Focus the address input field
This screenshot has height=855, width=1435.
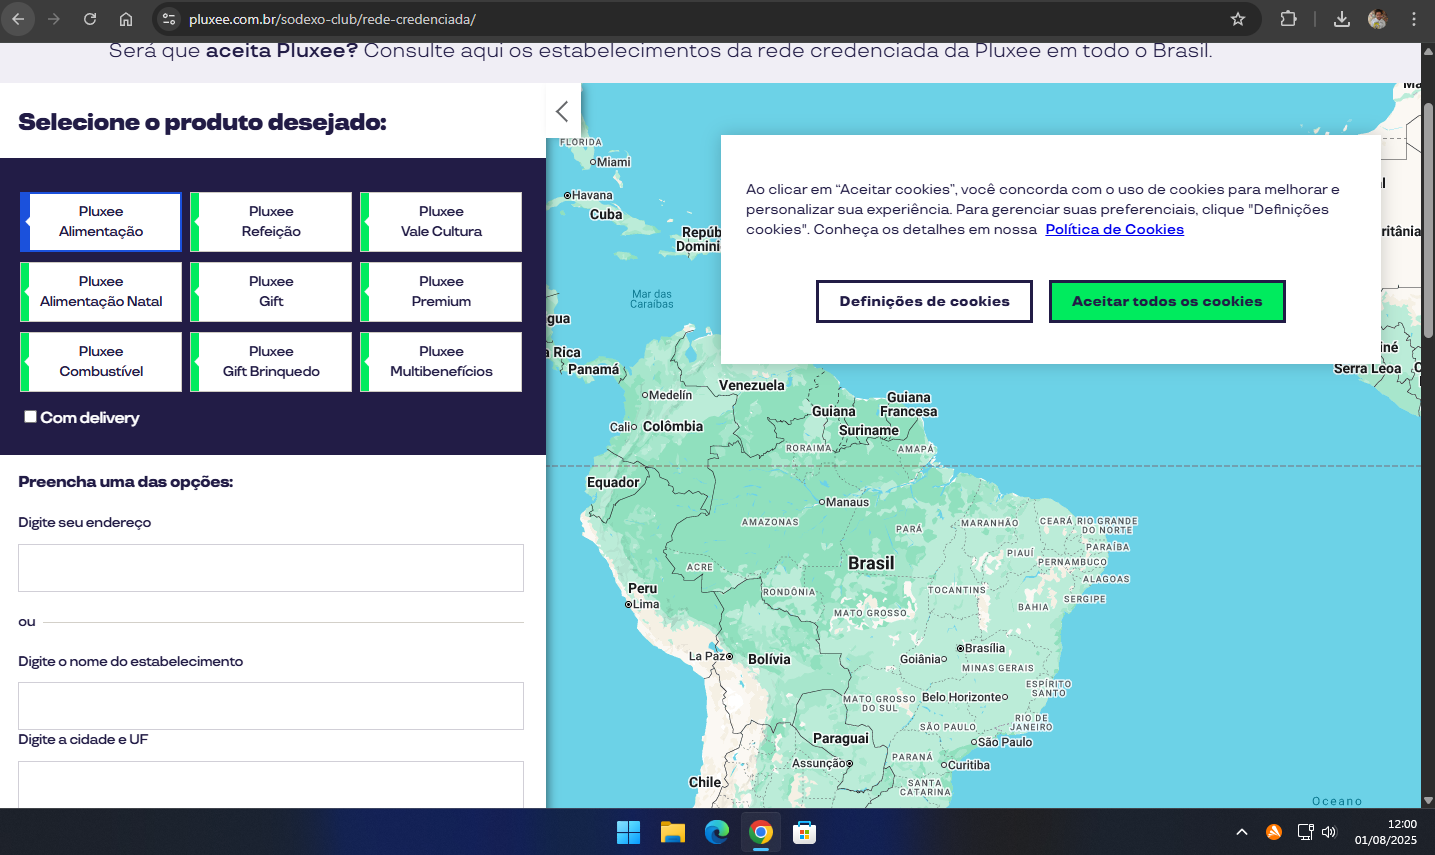[271, 568]
